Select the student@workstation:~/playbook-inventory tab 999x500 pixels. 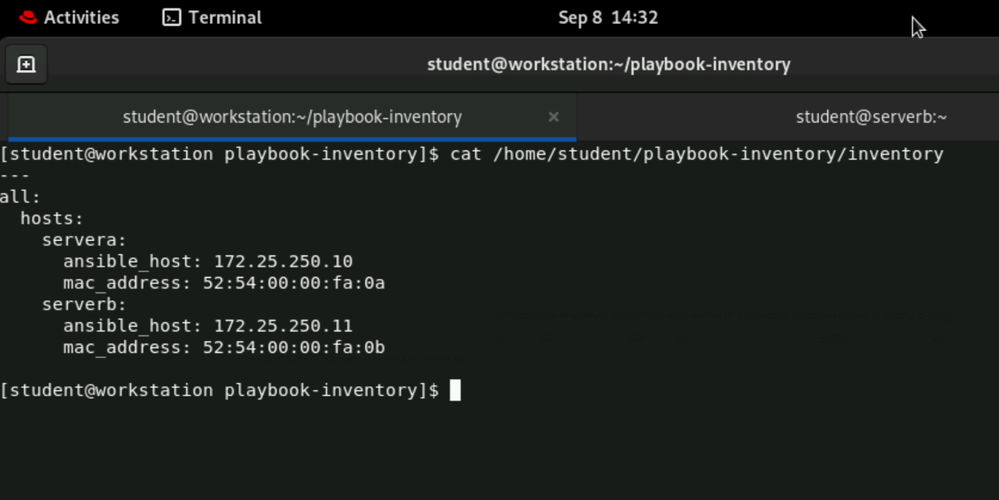[292, 117]
